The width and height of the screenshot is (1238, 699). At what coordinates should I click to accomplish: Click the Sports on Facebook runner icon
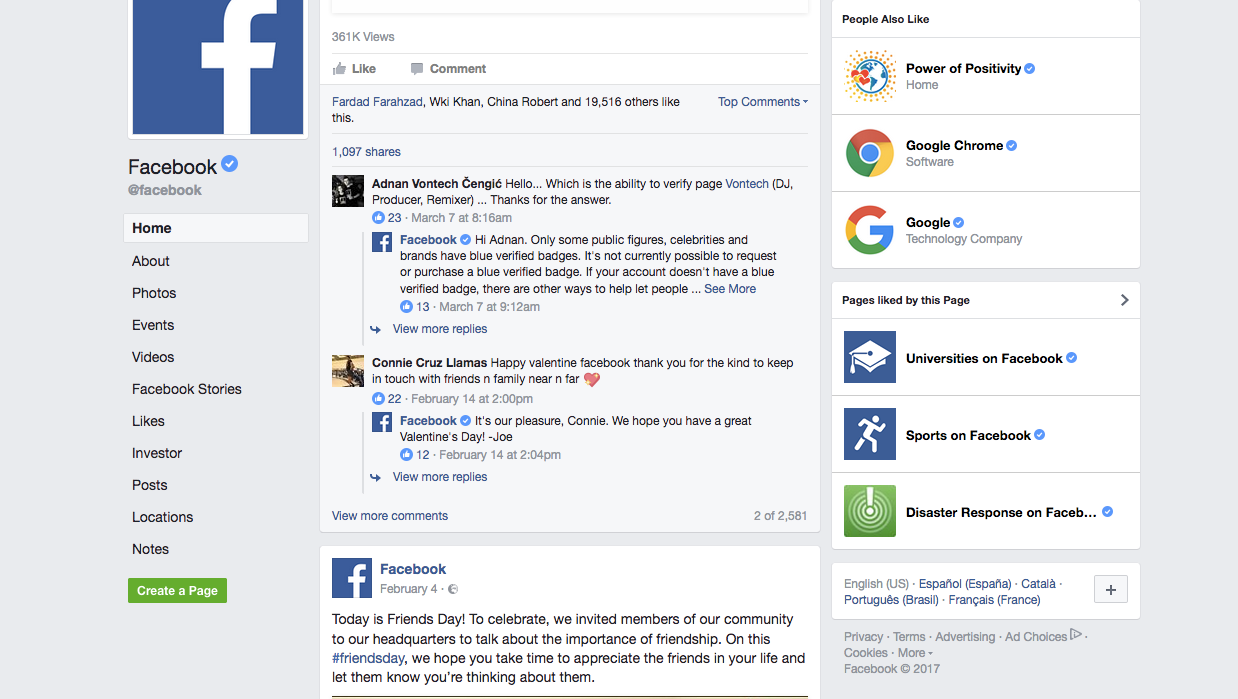[x=870, y=434]
